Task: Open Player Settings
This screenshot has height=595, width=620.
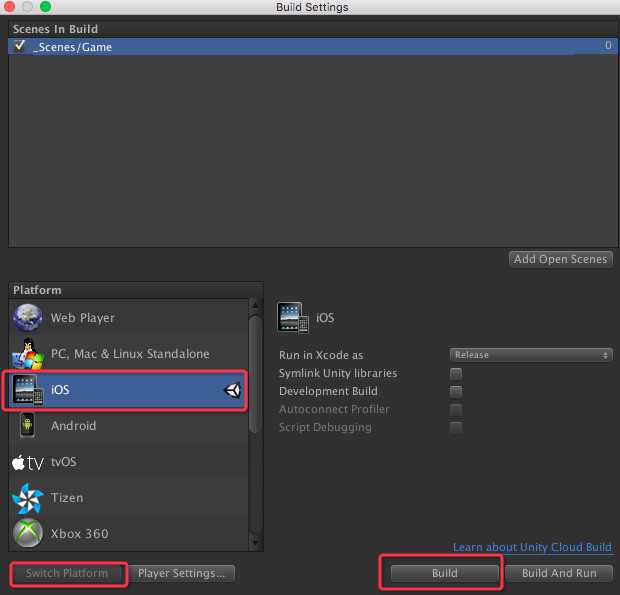Action: pyautogui.click(x=181, y=573)
